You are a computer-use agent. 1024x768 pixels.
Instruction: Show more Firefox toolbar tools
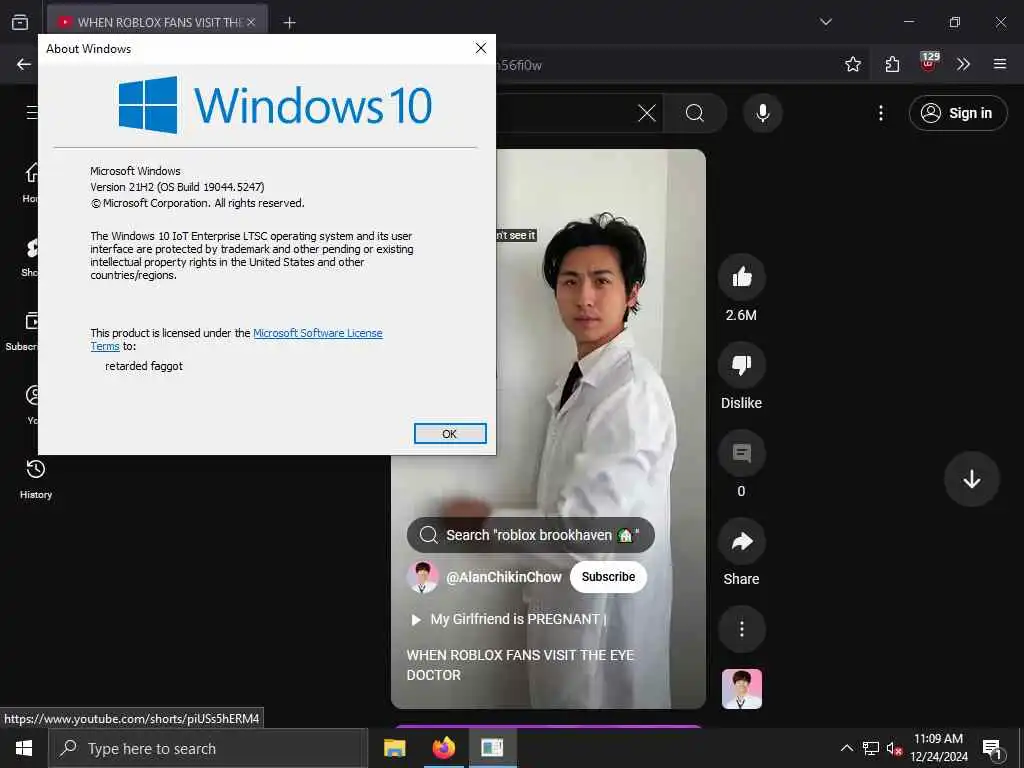click(x=963, y=64)
